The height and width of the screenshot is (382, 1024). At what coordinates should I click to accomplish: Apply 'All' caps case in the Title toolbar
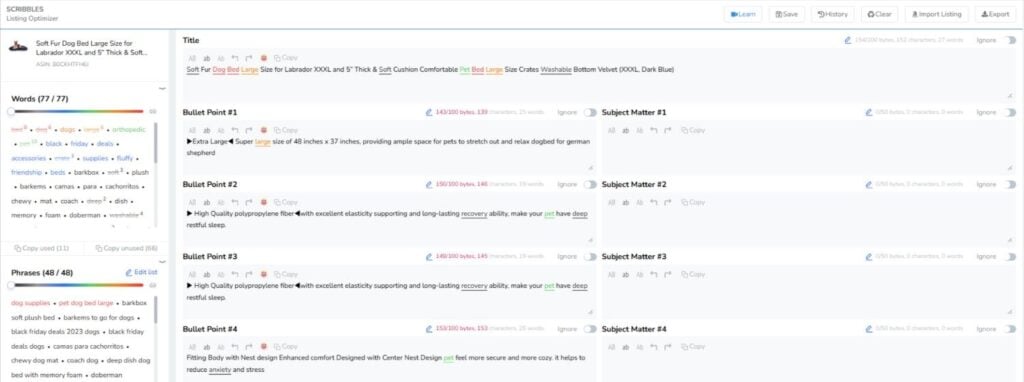[x=191, y=58]
